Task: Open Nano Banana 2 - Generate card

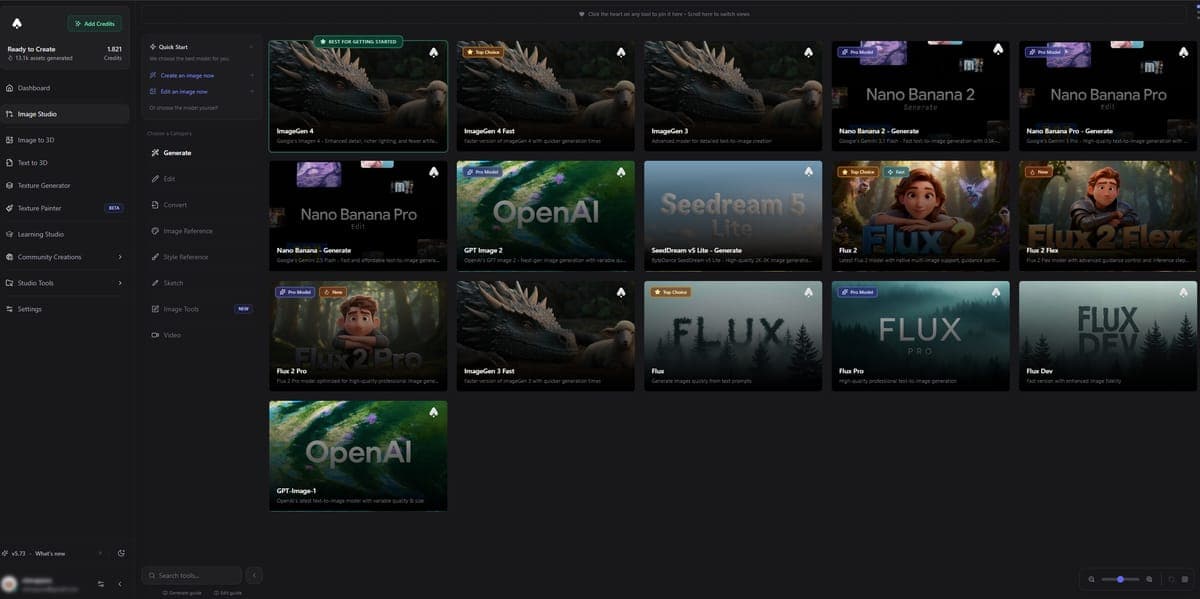Action: pyautogui.click(x=921, y=96)
